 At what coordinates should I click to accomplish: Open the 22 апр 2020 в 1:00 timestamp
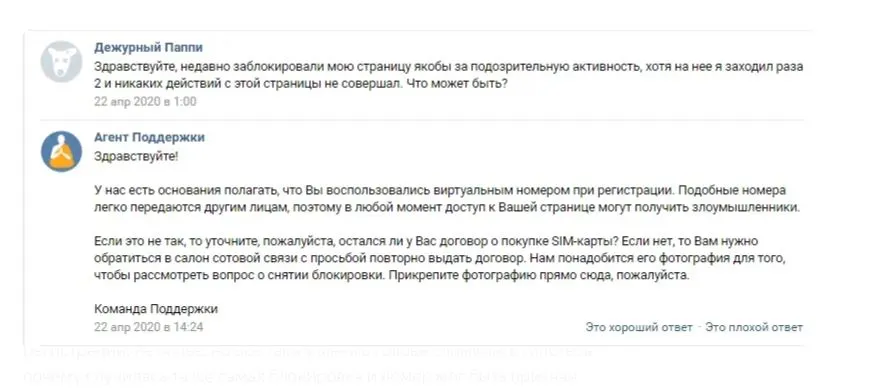(x=145, y=101)
